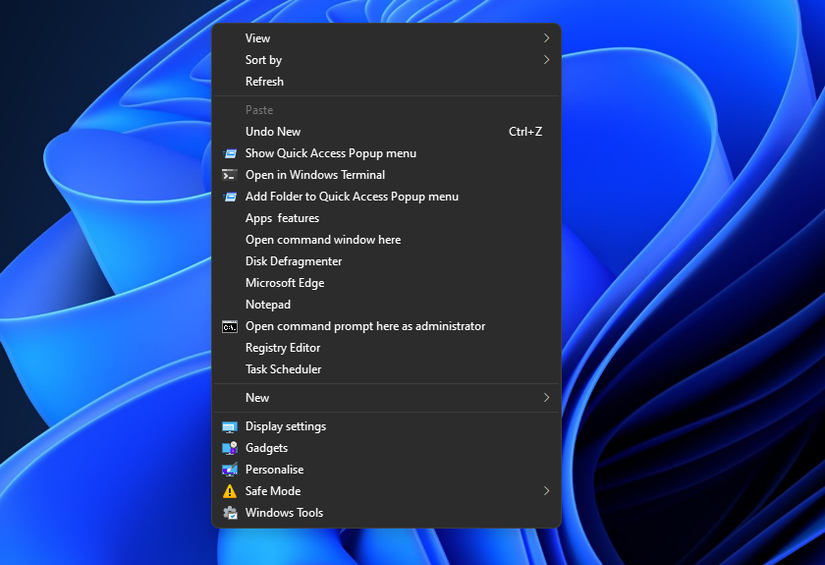Click the Windows Tools gear icon
The height and width of the screenshot is (565, 825).
coord(230,513)
